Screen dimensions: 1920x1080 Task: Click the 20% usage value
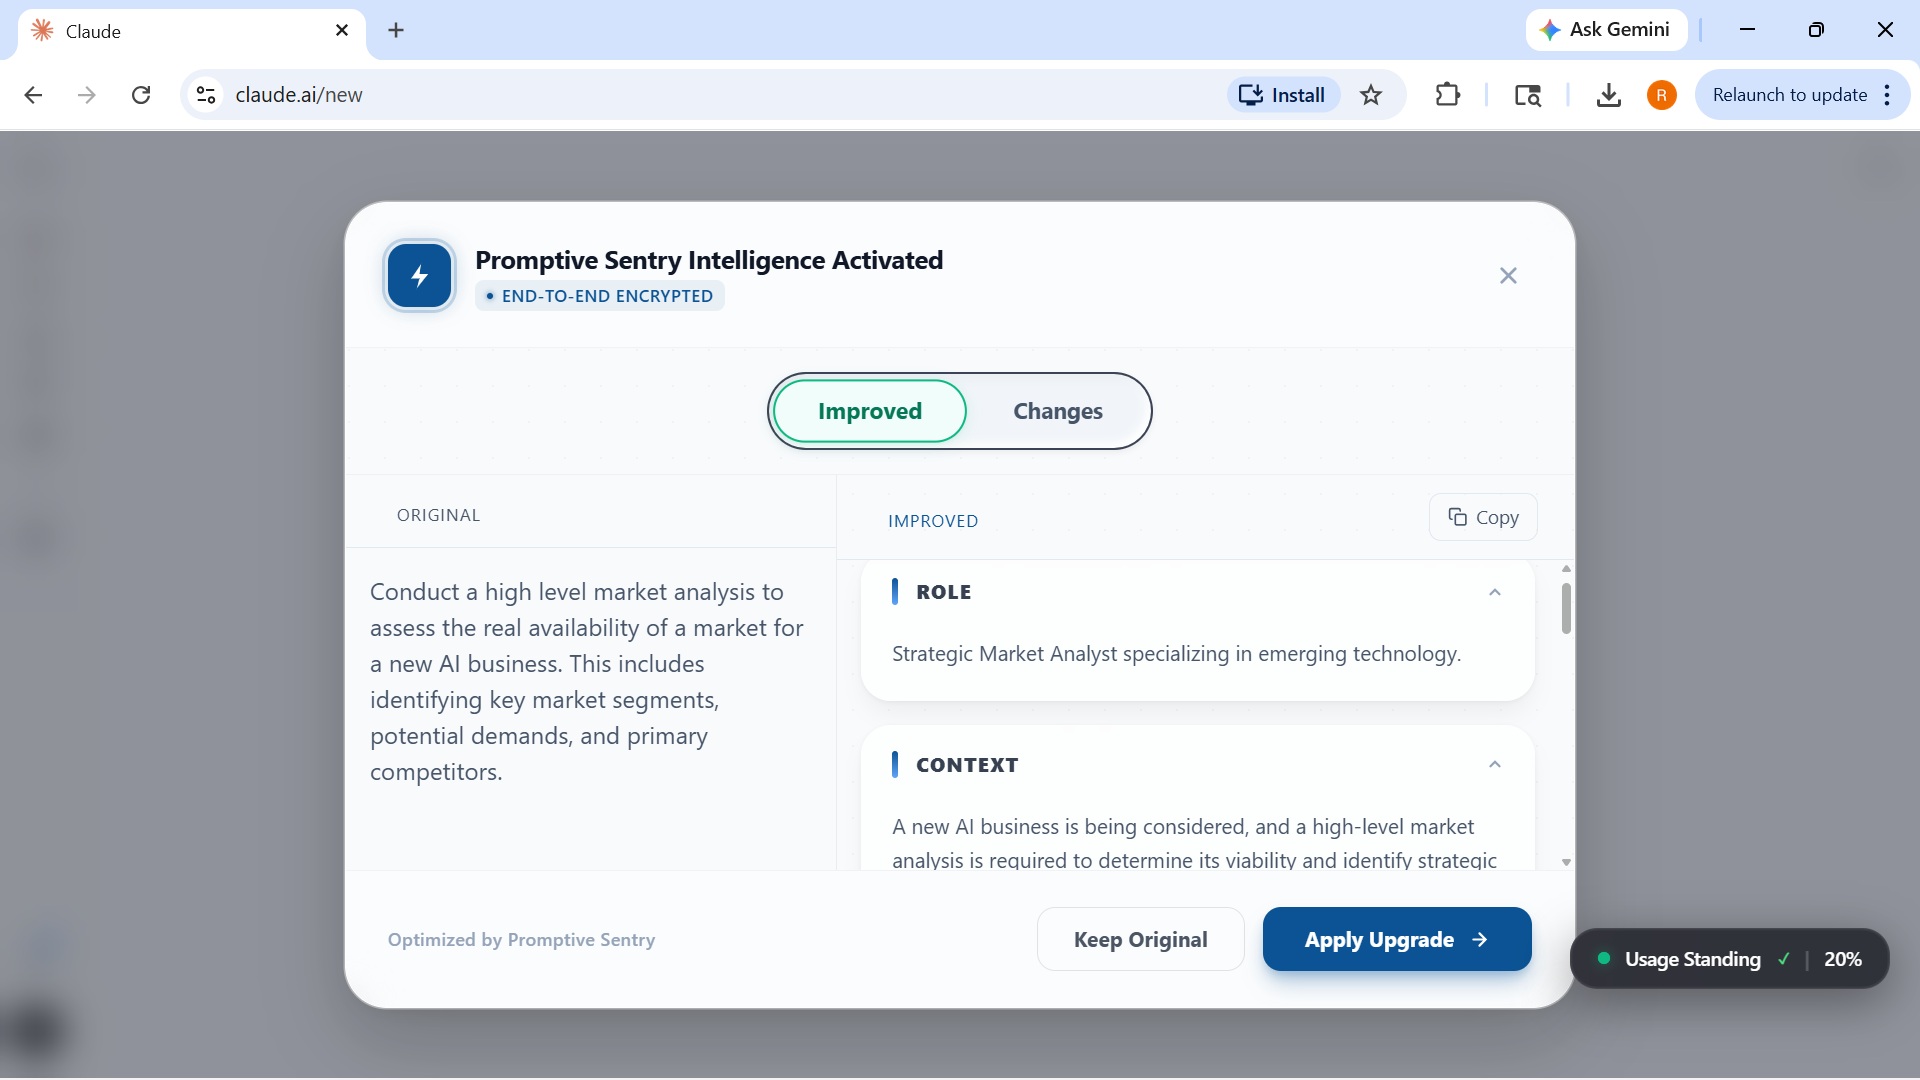click(x=1842, y=959)
